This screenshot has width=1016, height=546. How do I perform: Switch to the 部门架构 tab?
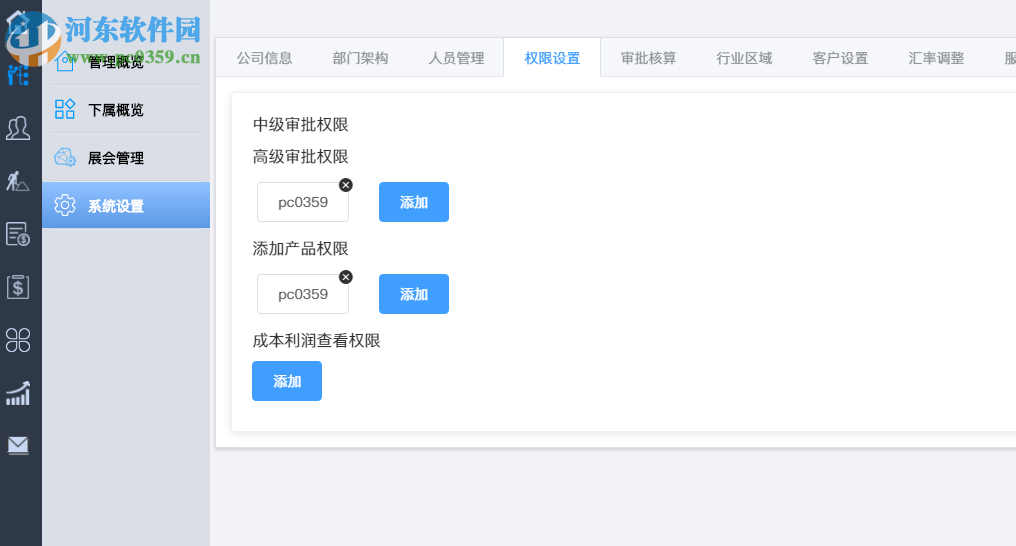(360, 58)
